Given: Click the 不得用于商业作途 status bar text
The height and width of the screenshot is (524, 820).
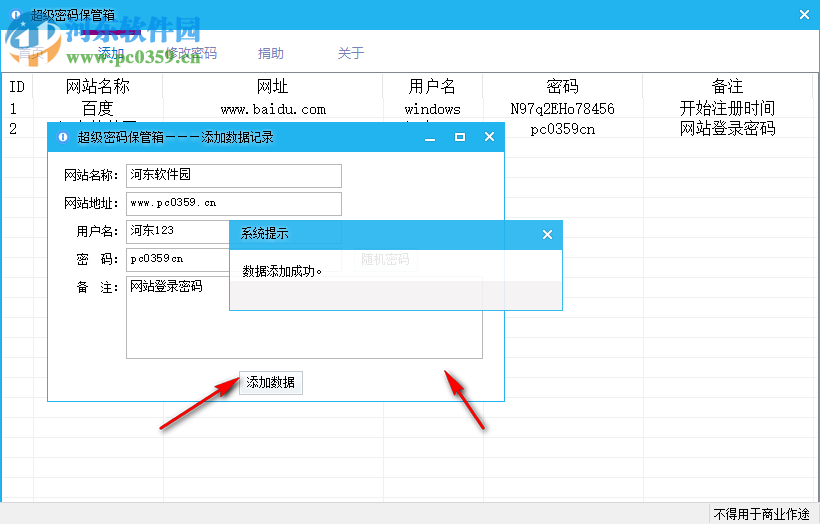Looking at the screenshot, I should point(761,515).
